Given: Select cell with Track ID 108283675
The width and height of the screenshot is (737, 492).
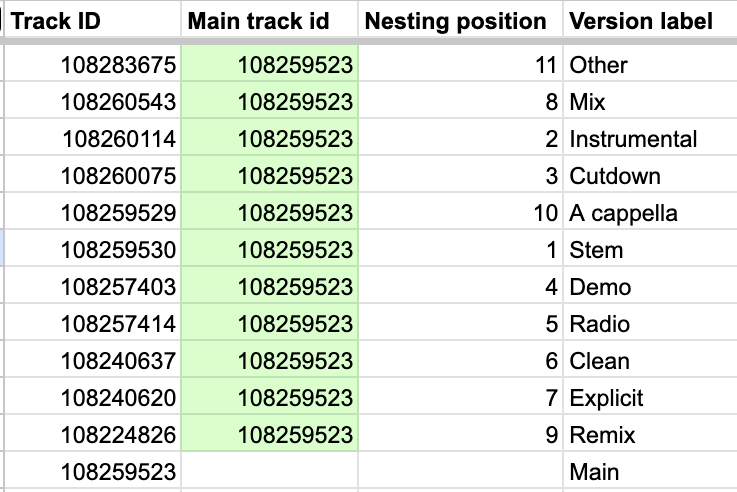Looking at the screenshot, I should pyautogui.click(x=93, y=64).
